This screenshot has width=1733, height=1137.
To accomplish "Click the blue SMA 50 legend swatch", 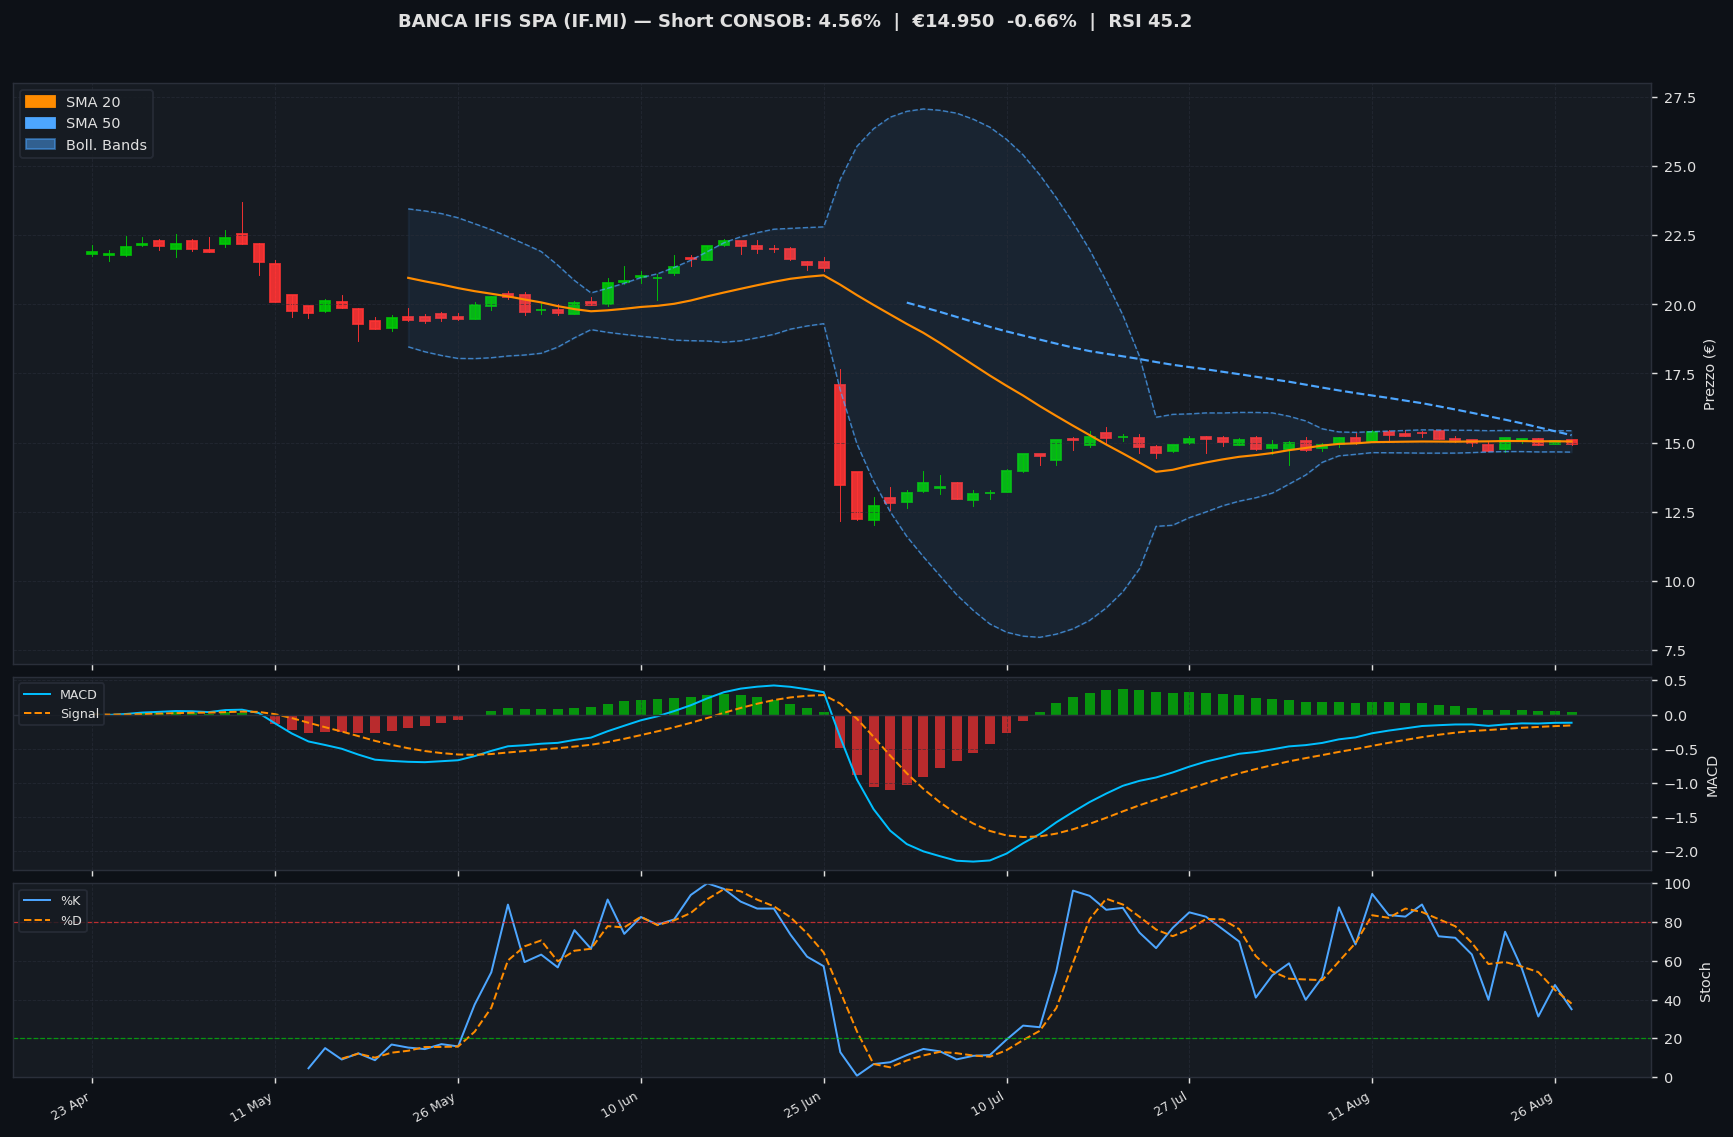I will tap(40, 124).
